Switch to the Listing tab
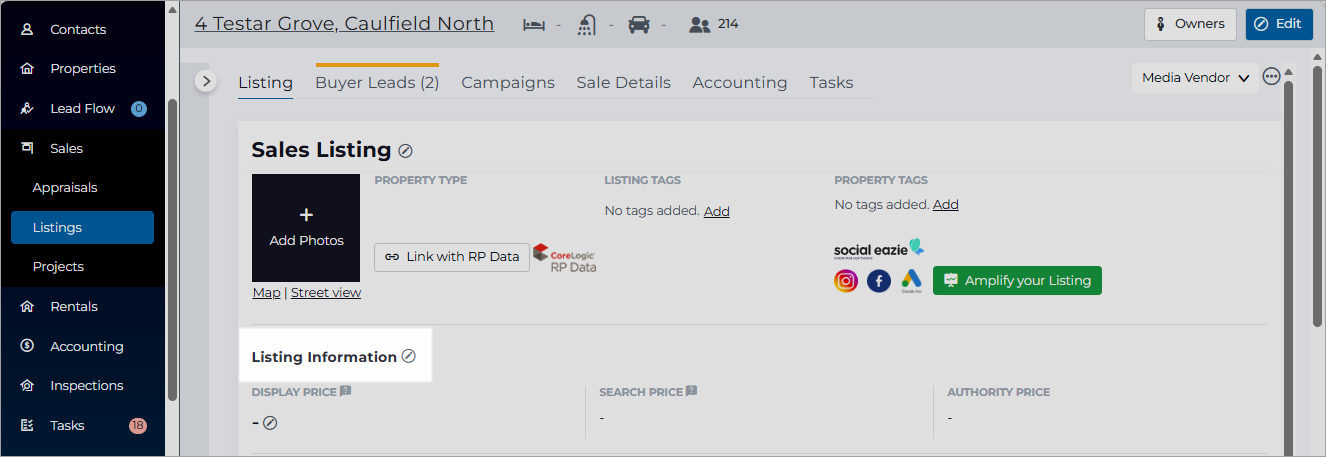This screenshot has height=457, width=1326. [x=265, y=83]
